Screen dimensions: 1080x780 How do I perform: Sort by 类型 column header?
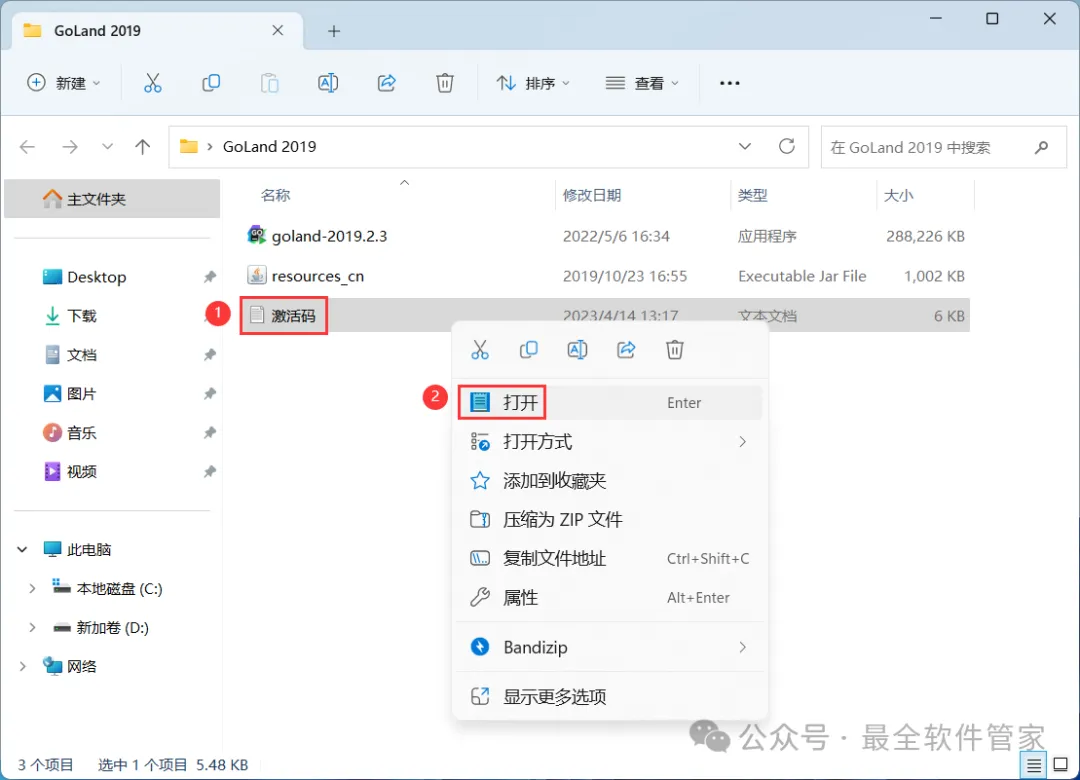click(x=752, y=195)
